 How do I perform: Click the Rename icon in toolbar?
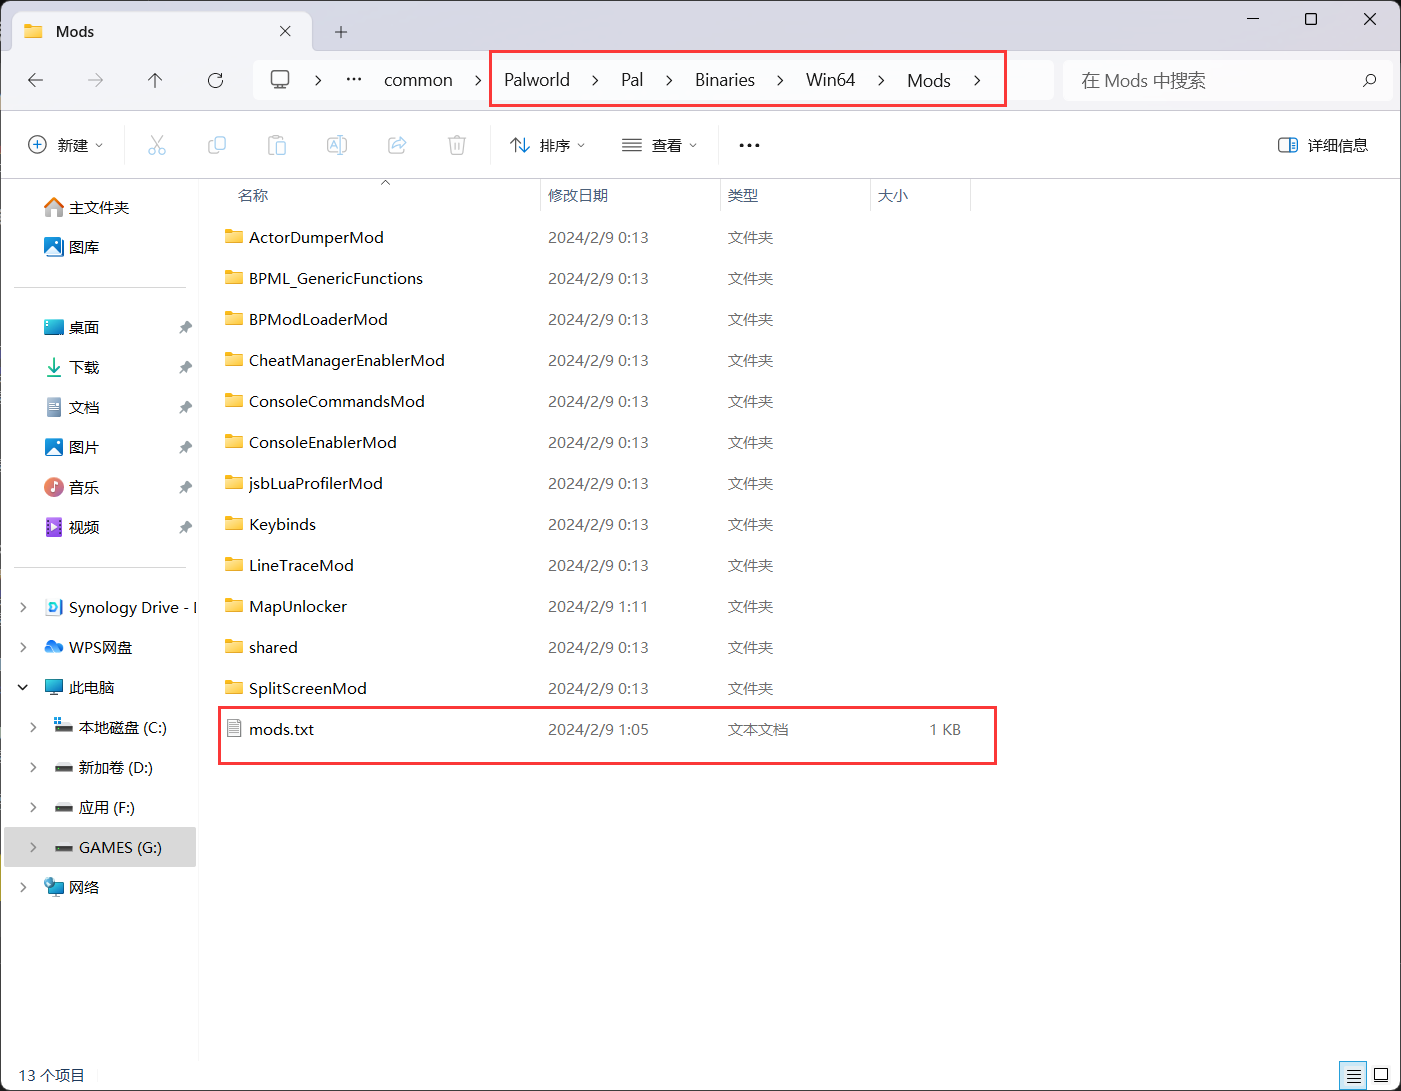pyautogui.click(x=337, y=145)
